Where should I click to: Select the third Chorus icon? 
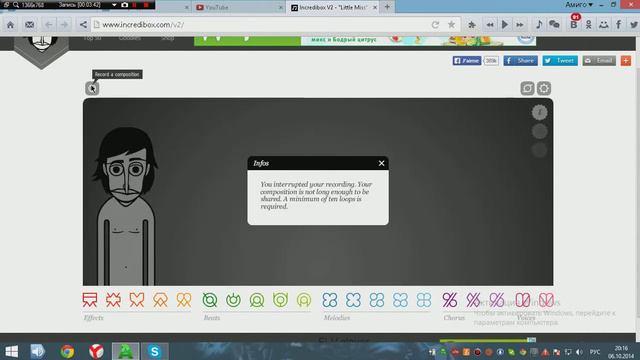[x=497, y=300]
